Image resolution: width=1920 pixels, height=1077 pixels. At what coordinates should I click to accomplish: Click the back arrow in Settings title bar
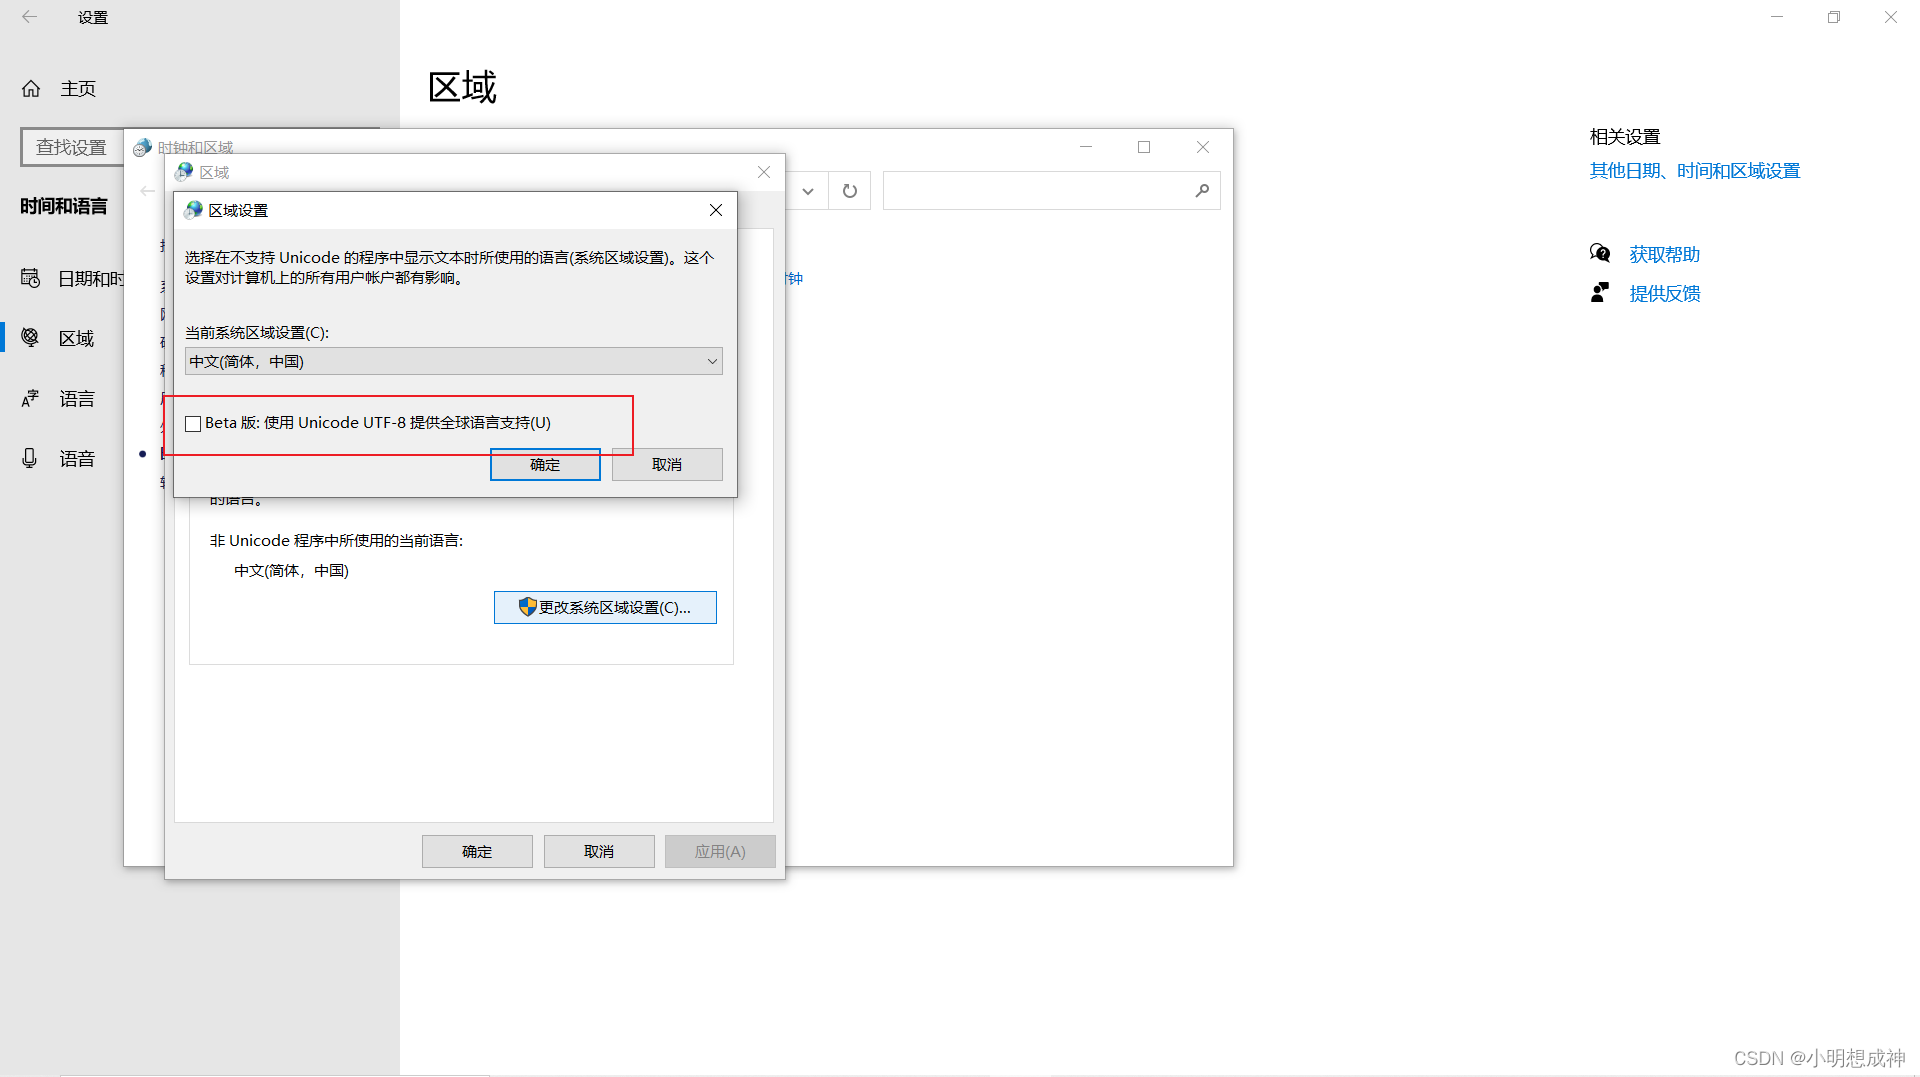pos(29,17)
